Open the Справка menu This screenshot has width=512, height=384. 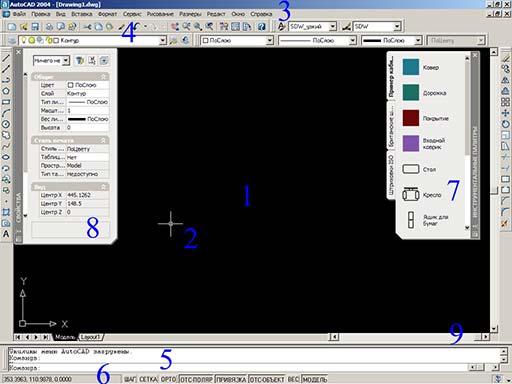tap(261, 14)
